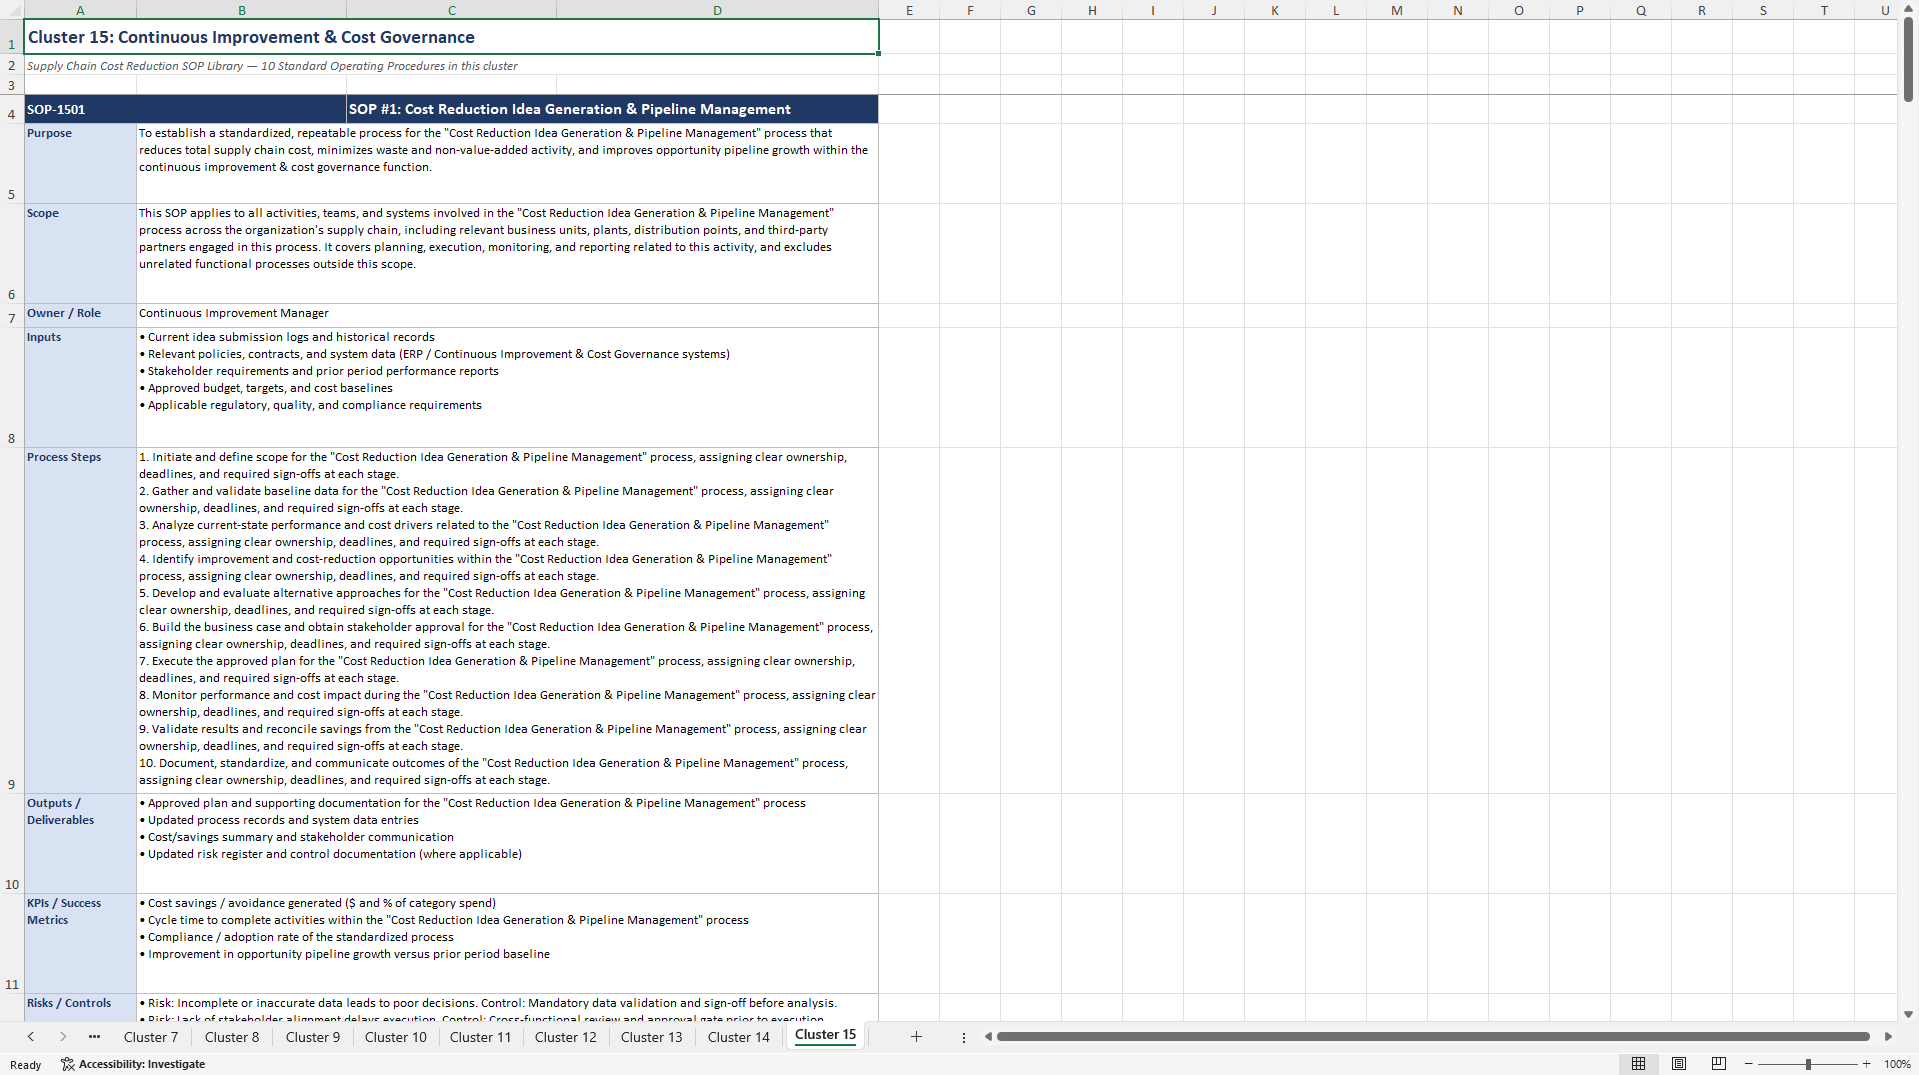Click horizontal scrollbar left arrow
Image resolution: width=1919 pixels, height=1075 pixels.
[x=988, y=1037]
